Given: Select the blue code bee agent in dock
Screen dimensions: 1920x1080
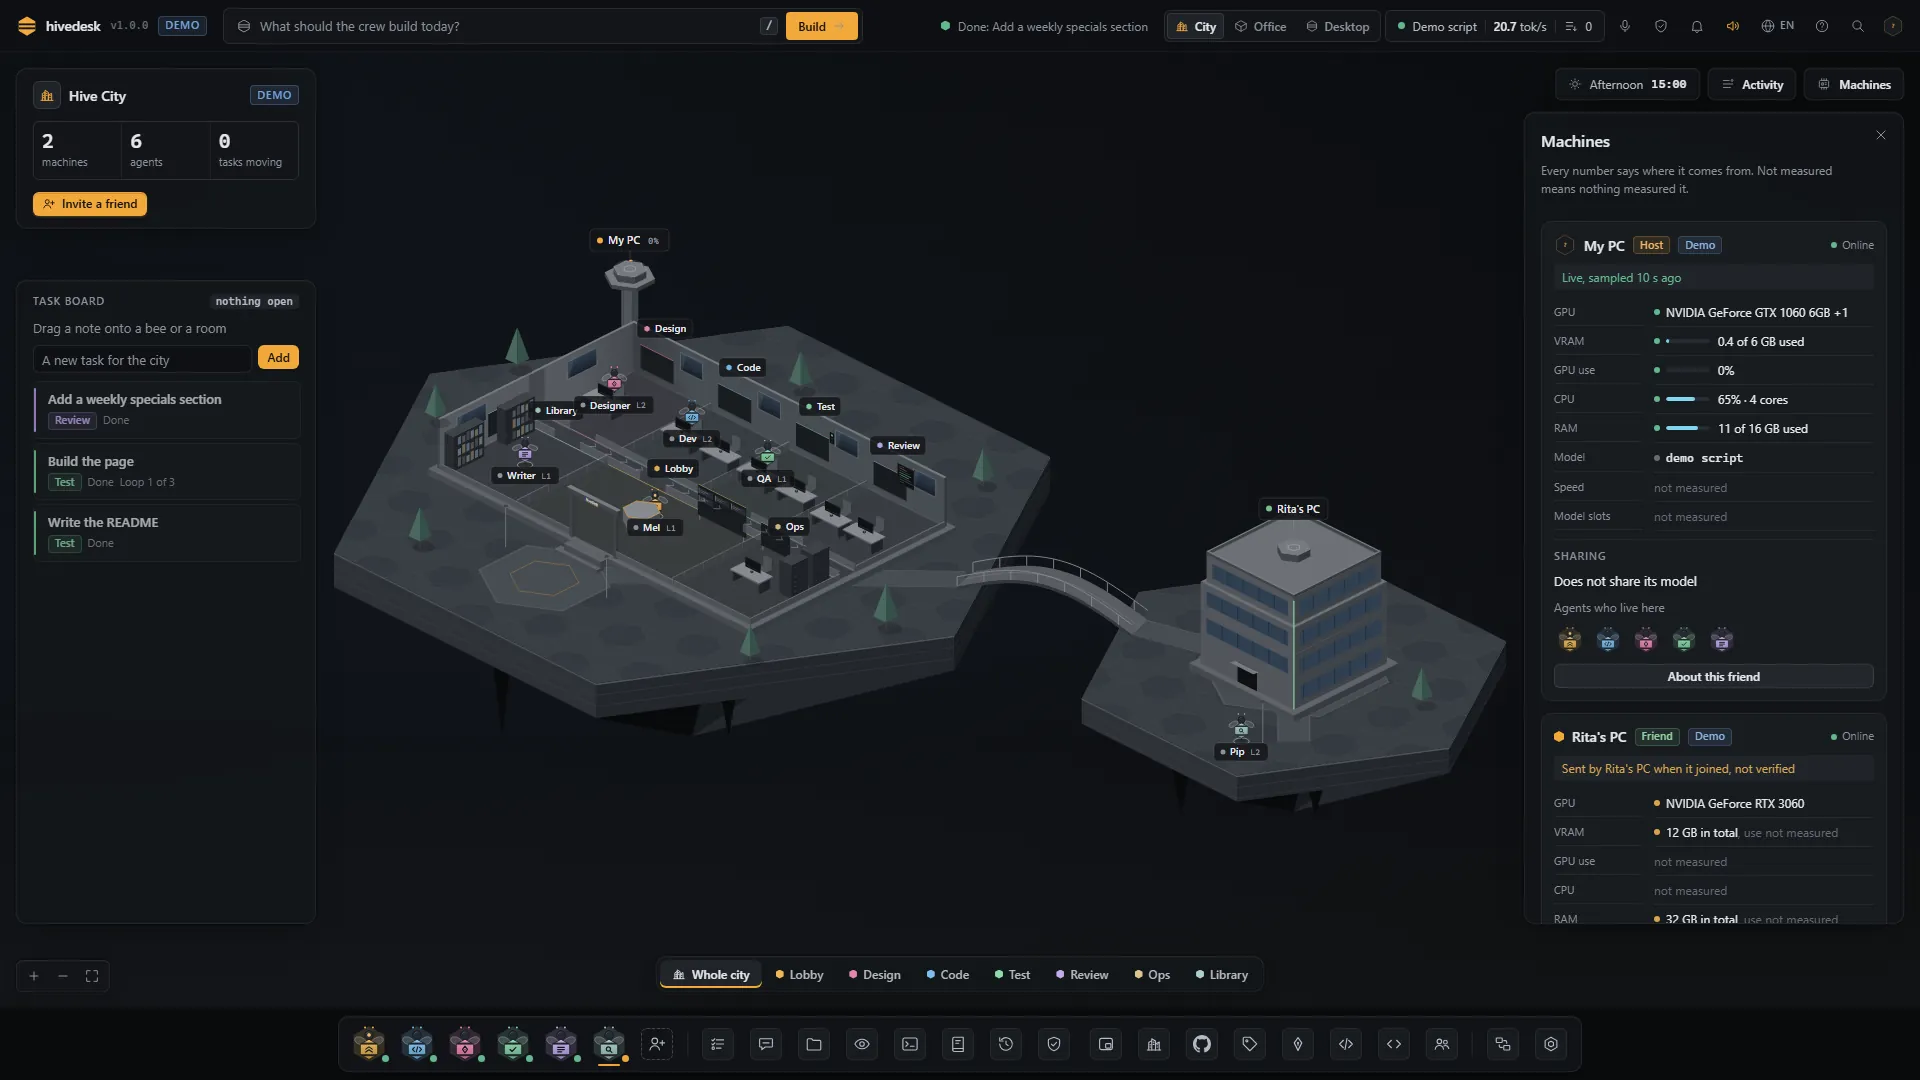Looking at the screenshot, I should click(417, 1044).
